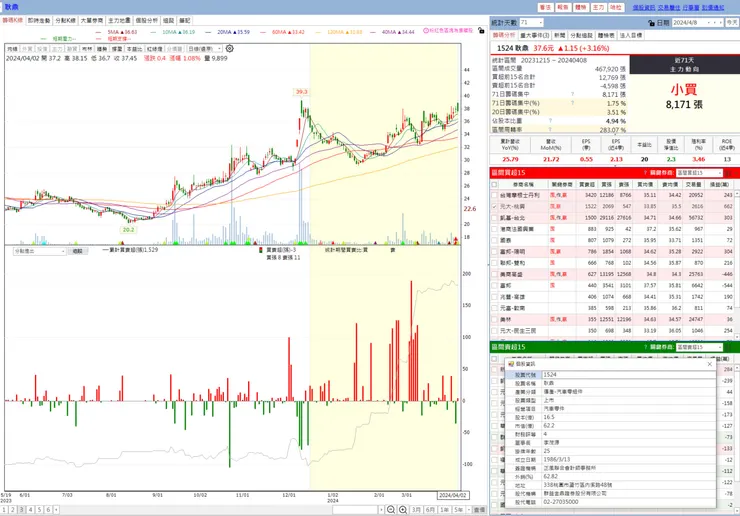Toggle 均線 overlay button in chart toolbar
This screenshot has width=740, height=516.
click(x=12, y=49)
